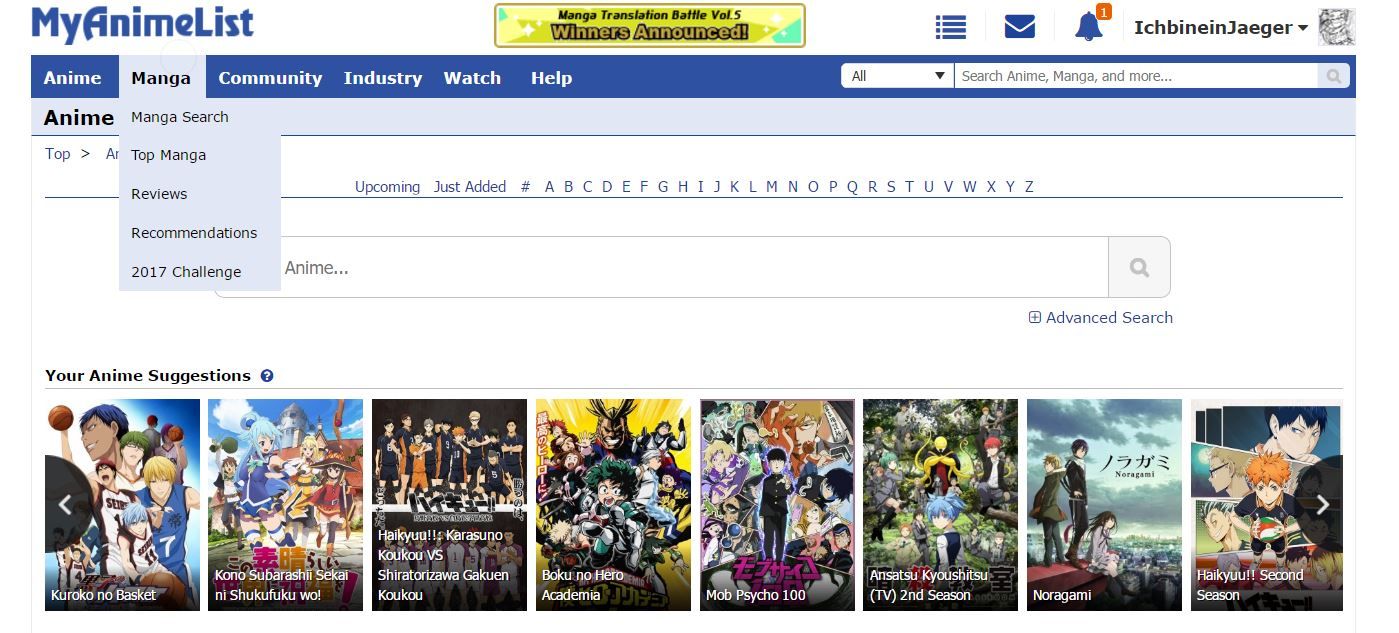The width and height of the screenshot is (1399, 633).
Task: Open the list icon in header
Action: pyautogui.click(x=950, y=27)
